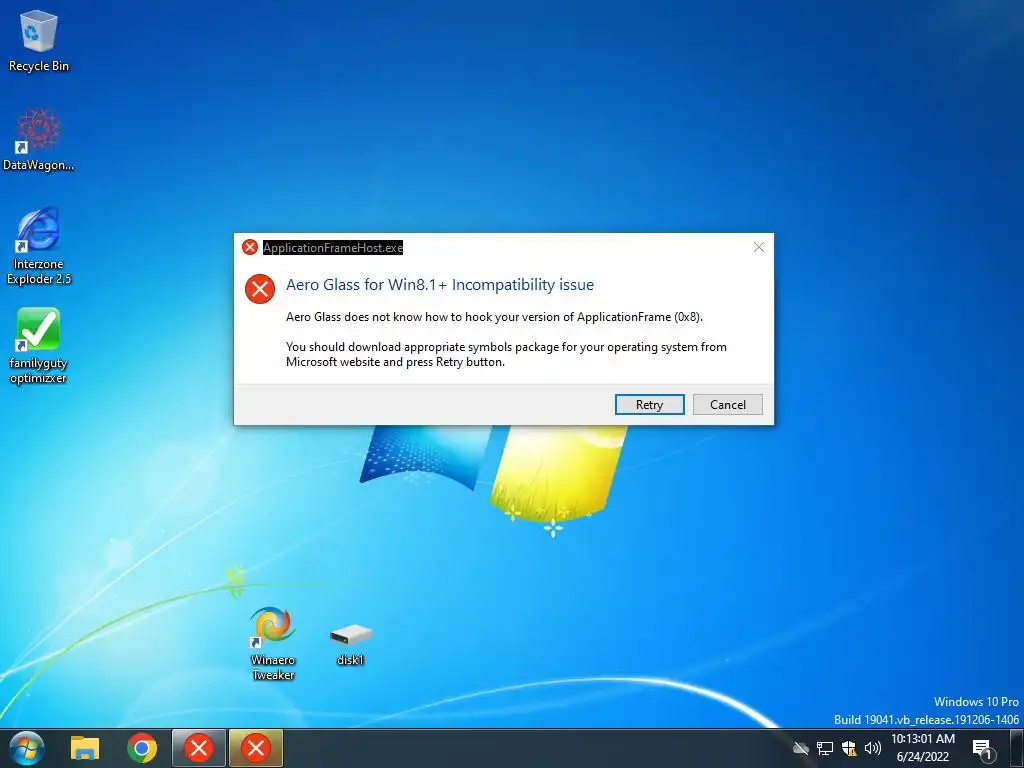Click the OneDrive cloud tray icon
The width and height of the screenshot is (1024, 768).
800,748
